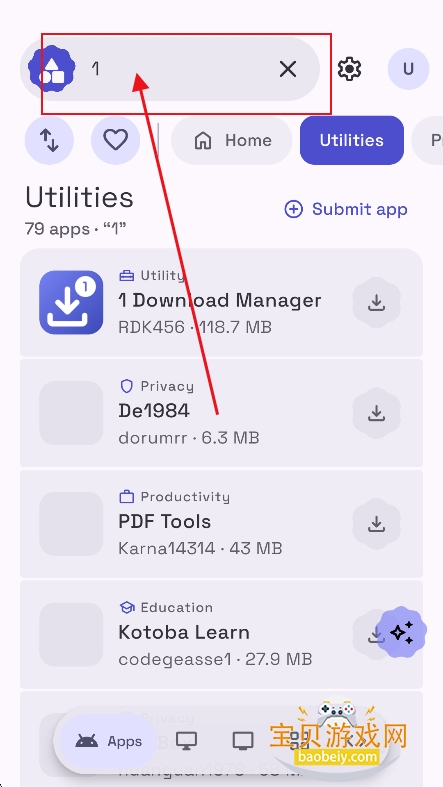Tap the Kotoba Learn placeholder thumbnail

click(71, 634)
